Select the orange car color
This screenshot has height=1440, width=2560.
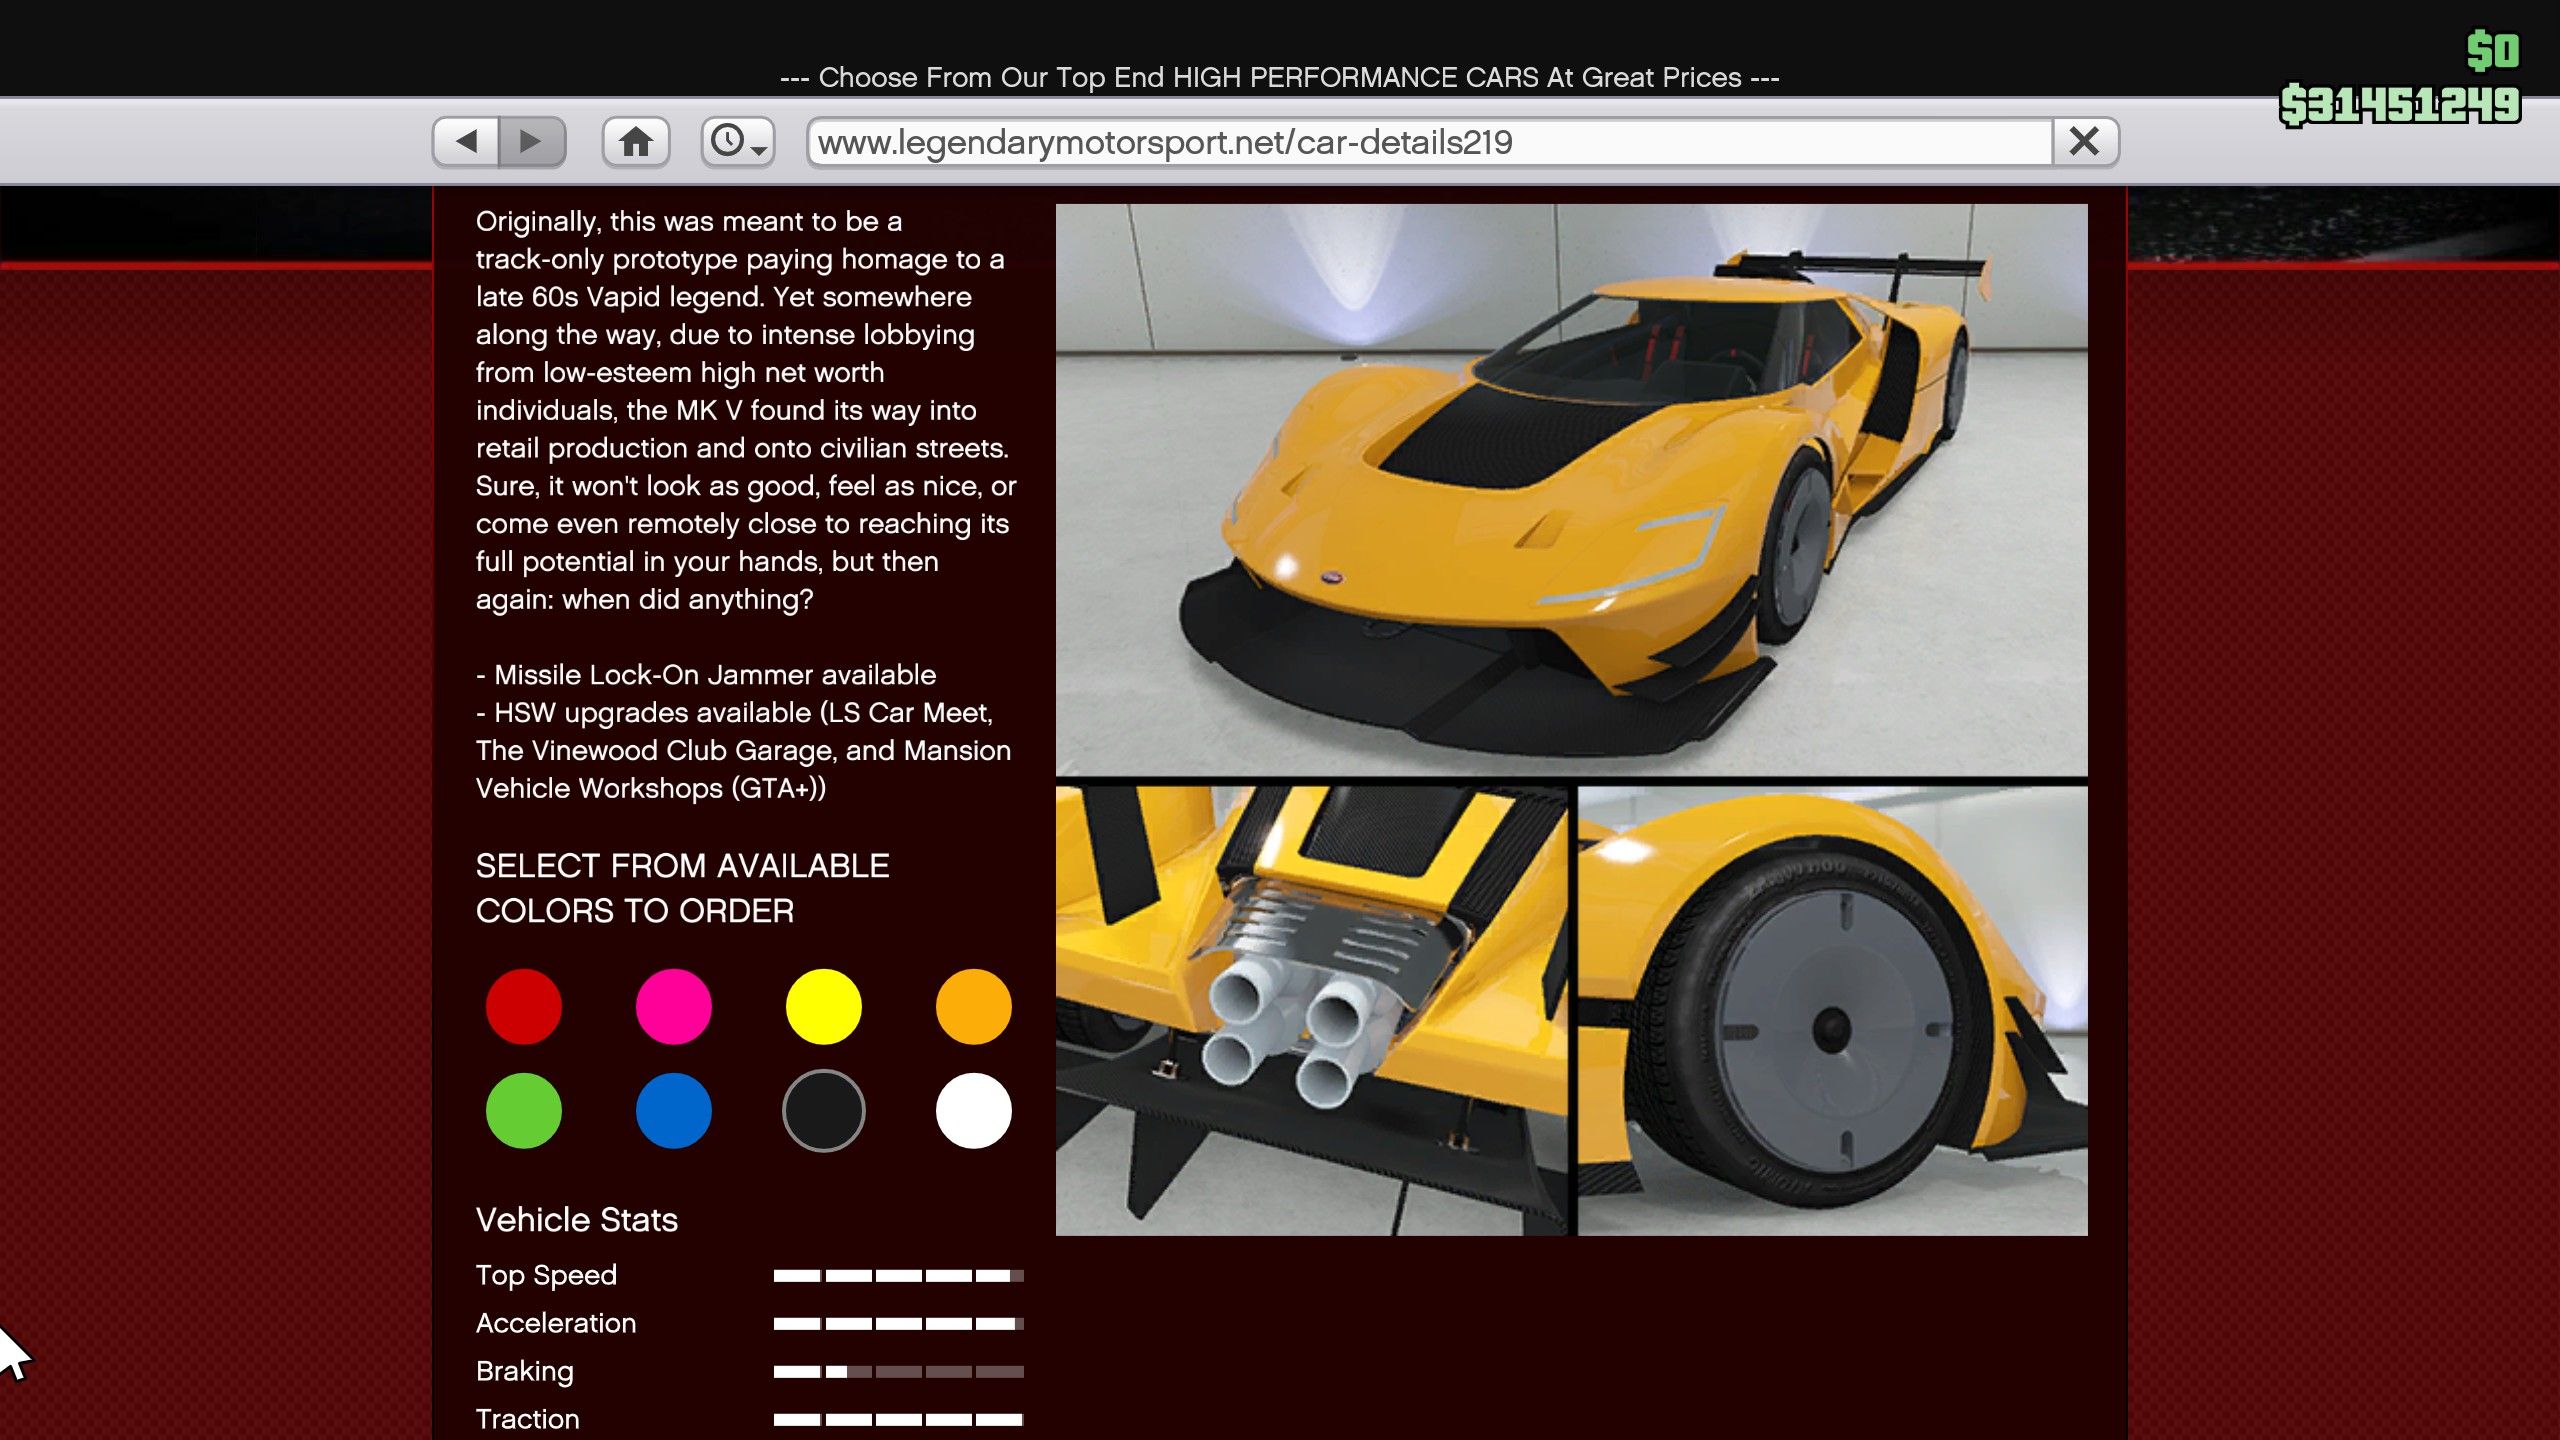coord(973,1006)
